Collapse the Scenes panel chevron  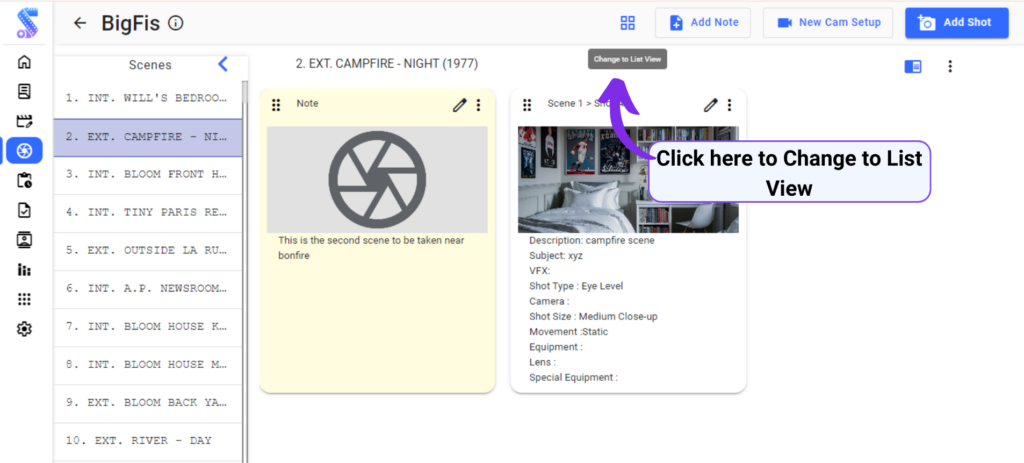(x=223, y=64)
